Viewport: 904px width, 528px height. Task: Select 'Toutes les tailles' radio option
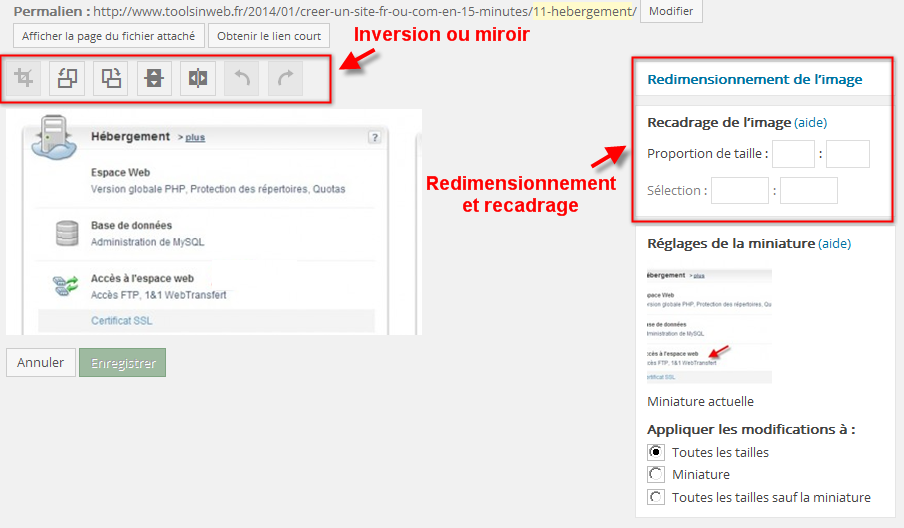(656, 452)
